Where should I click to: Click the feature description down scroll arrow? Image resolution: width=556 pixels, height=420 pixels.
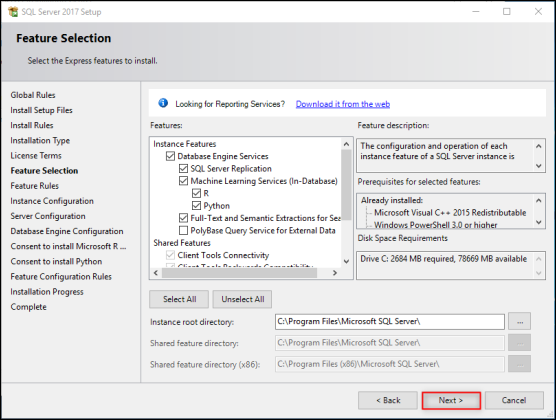coord(539,166)
